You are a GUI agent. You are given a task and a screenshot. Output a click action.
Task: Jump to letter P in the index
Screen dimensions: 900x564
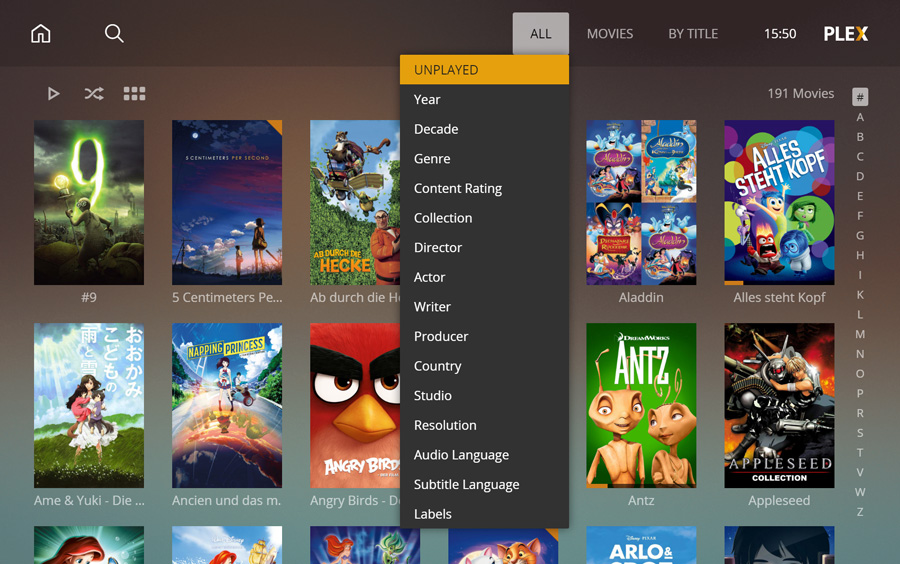click(860, 394)
